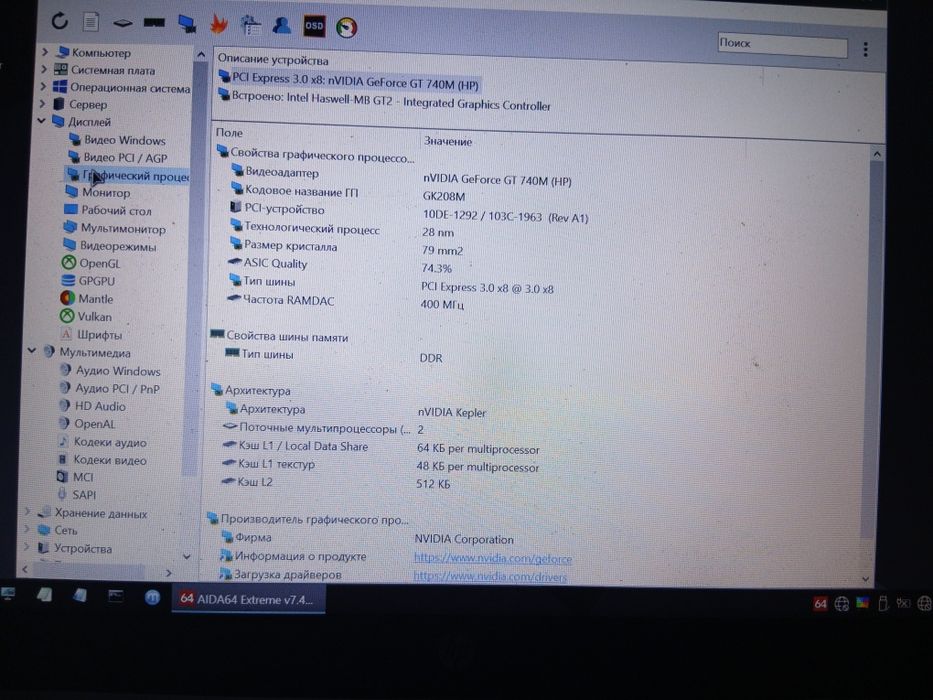The width and height of the screenshot is (933, 700).
Task: Click the Поле column header
Action: click(x=229, y=133)
